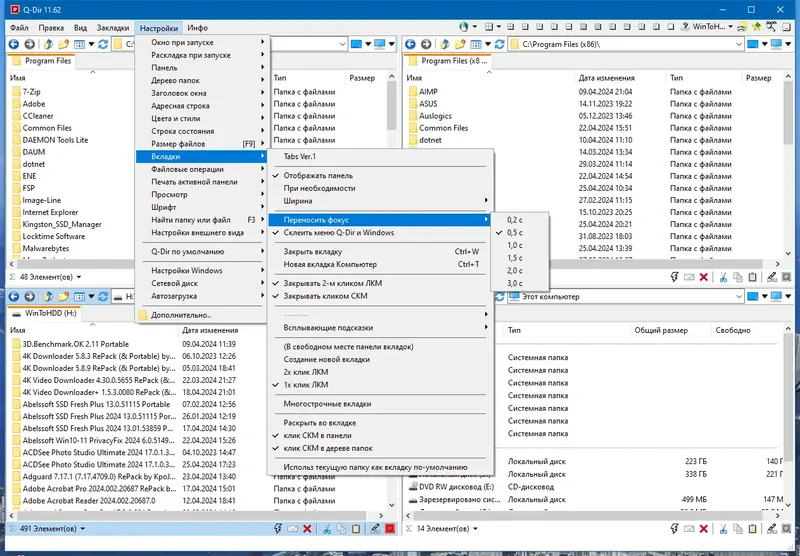Image resolution: width=800 pixels, height=556 pixels.
Task: Click refresh icon in top-right pane toolbar
Action: point(499,44)
